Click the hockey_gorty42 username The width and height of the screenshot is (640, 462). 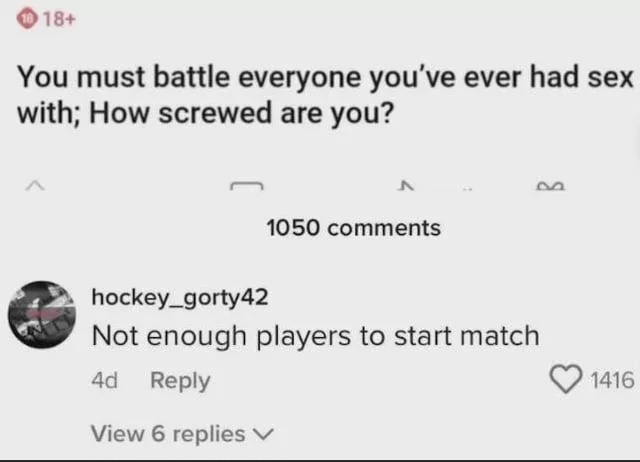pyautogui.click(x=179, y=297)
